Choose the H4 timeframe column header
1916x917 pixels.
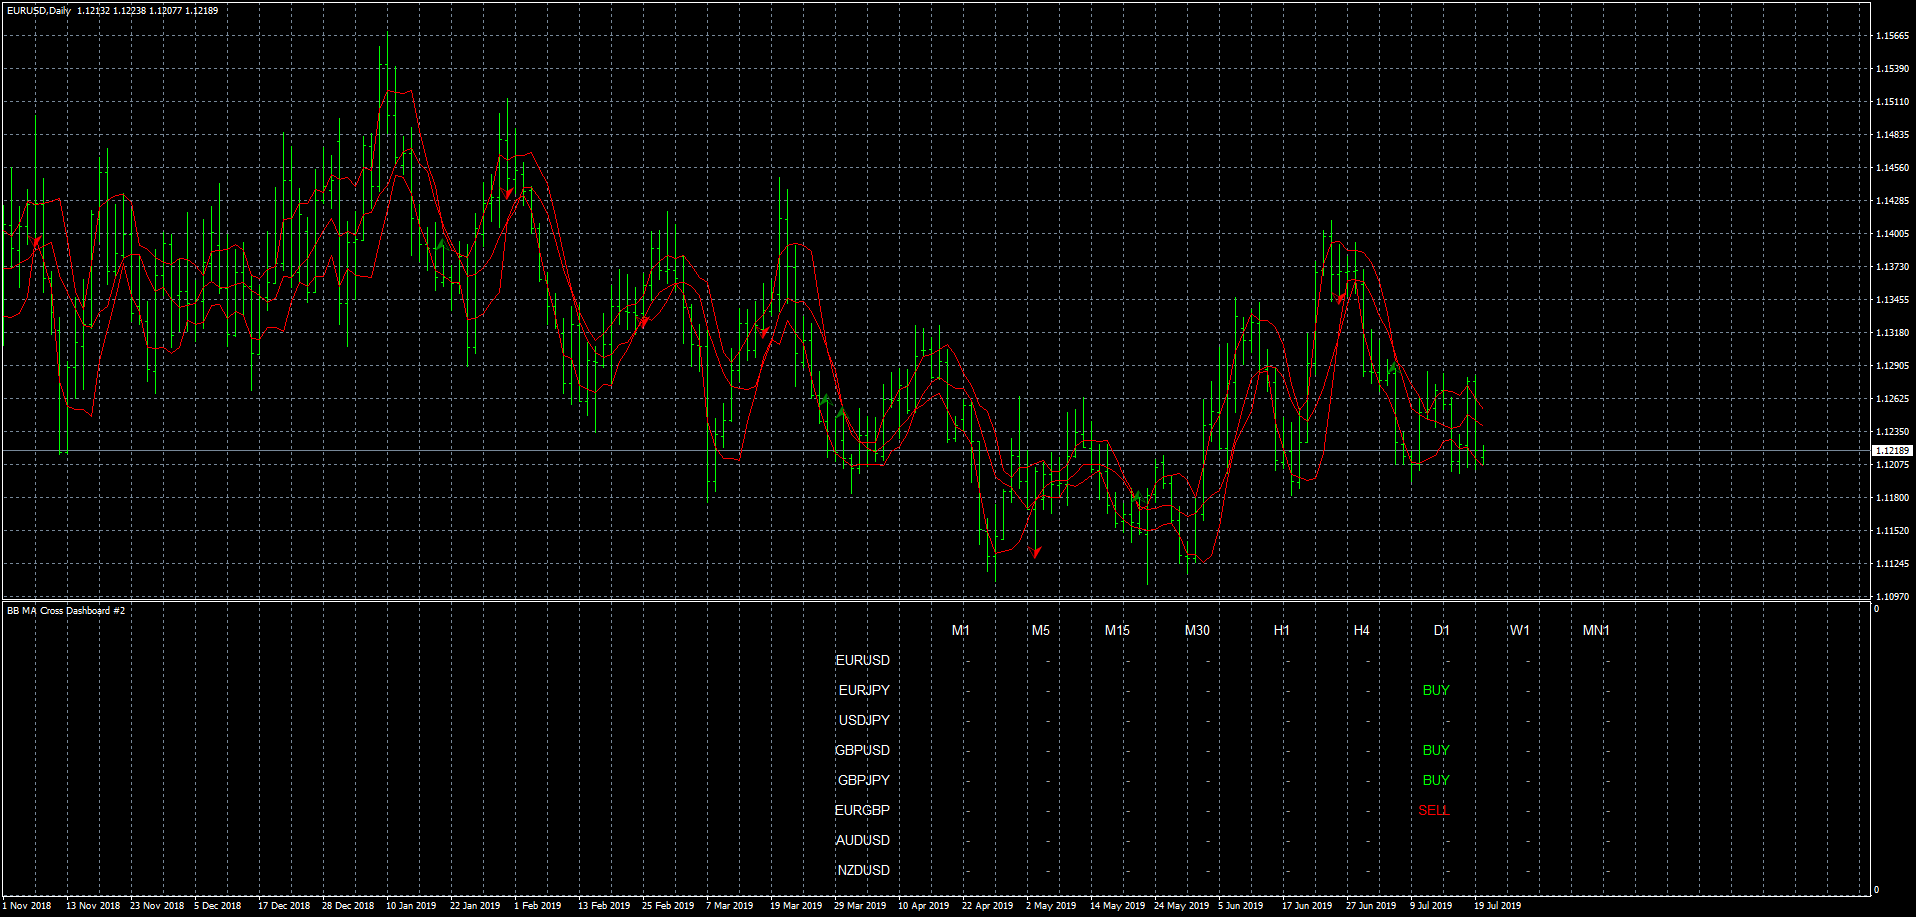[x=1362, y=630]
